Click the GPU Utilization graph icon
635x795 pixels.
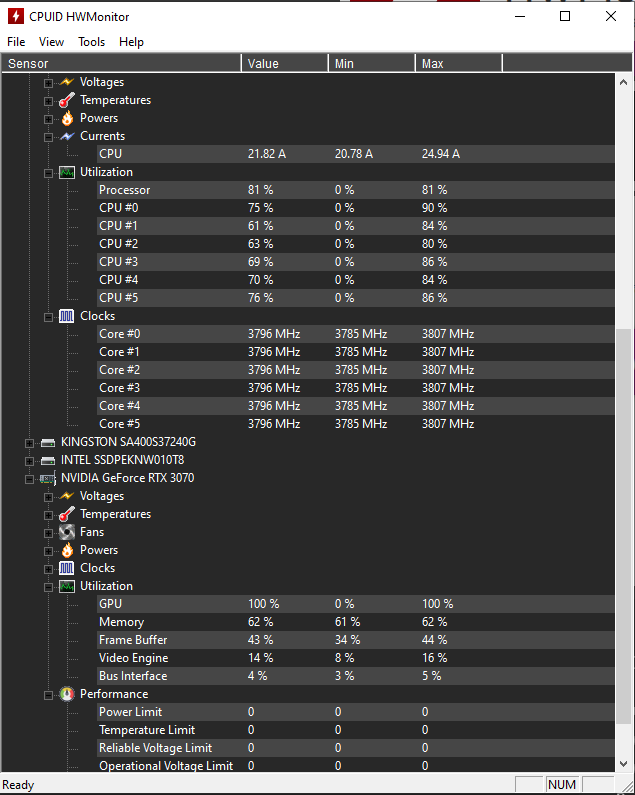click(67, 586)
